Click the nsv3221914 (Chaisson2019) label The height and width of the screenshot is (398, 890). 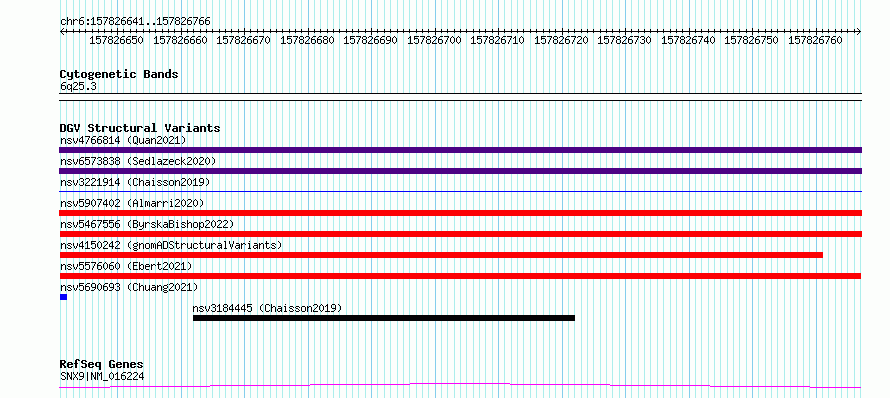click(x=135, y=182)
